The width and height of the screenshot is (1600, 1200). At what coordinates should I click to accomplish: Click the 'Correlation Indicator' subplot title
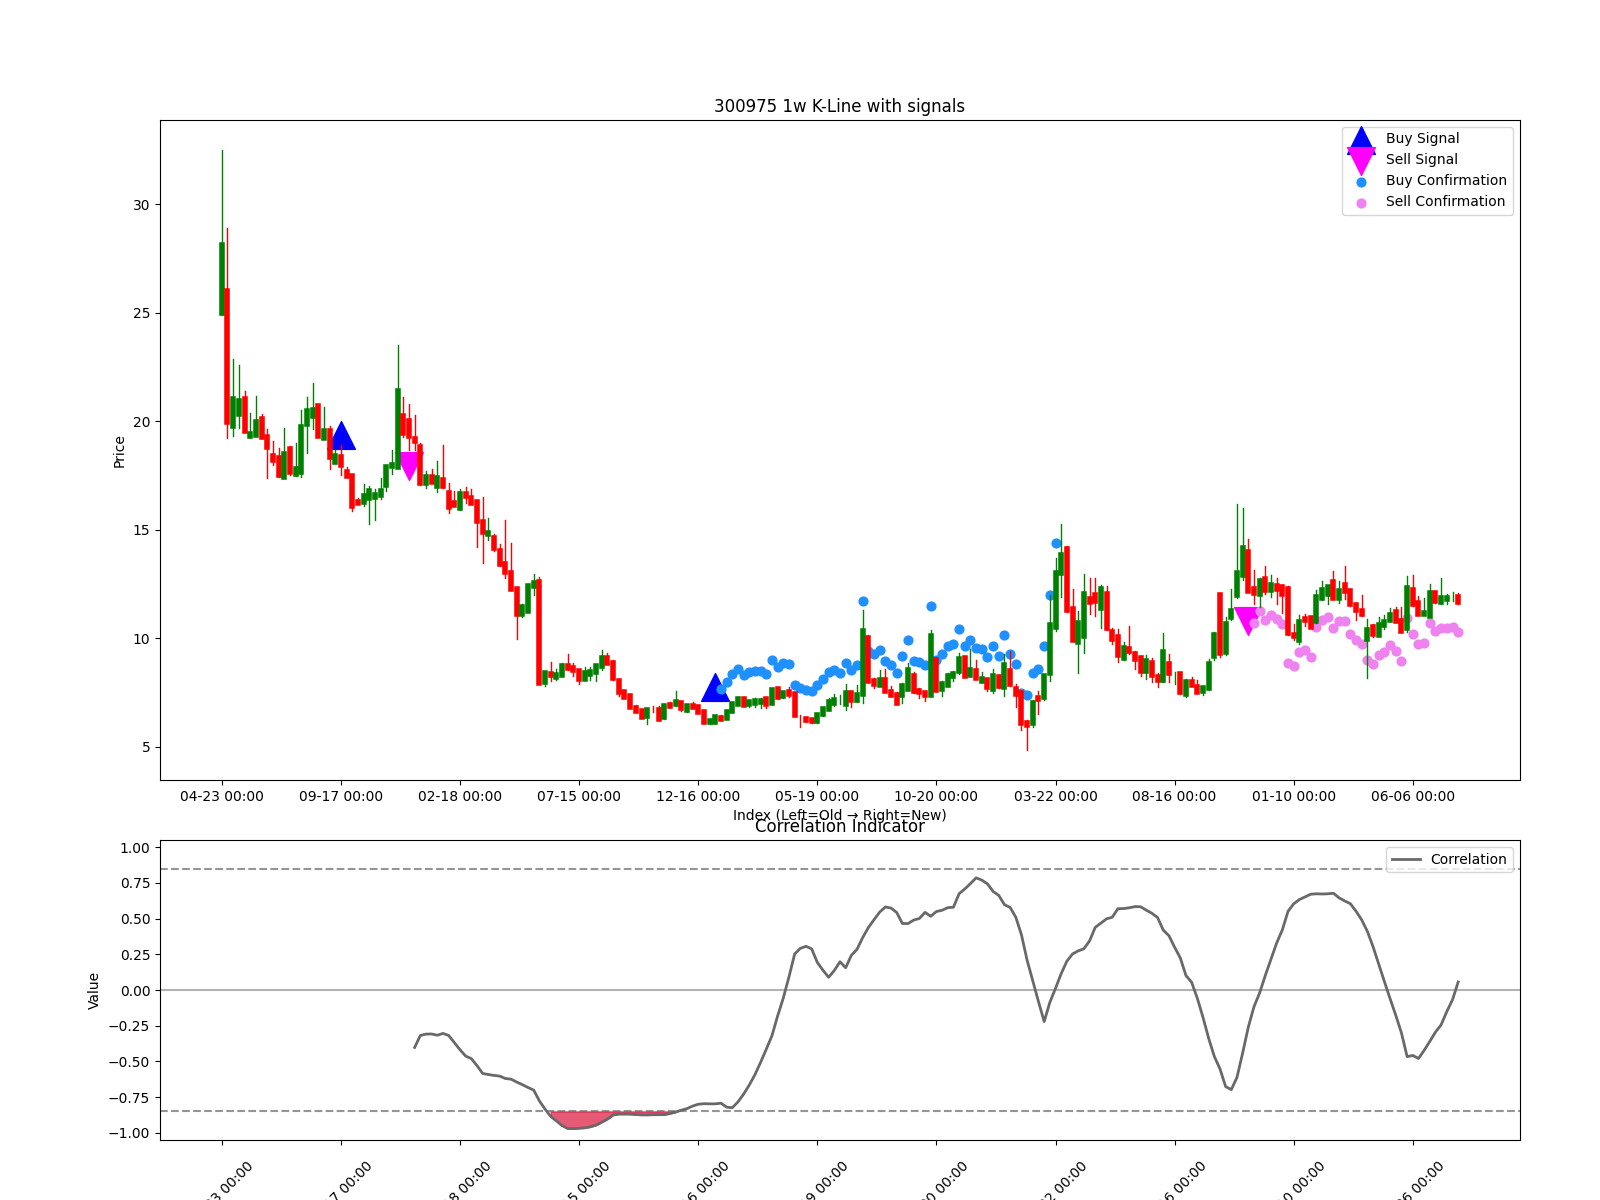(x=839, y=826)
